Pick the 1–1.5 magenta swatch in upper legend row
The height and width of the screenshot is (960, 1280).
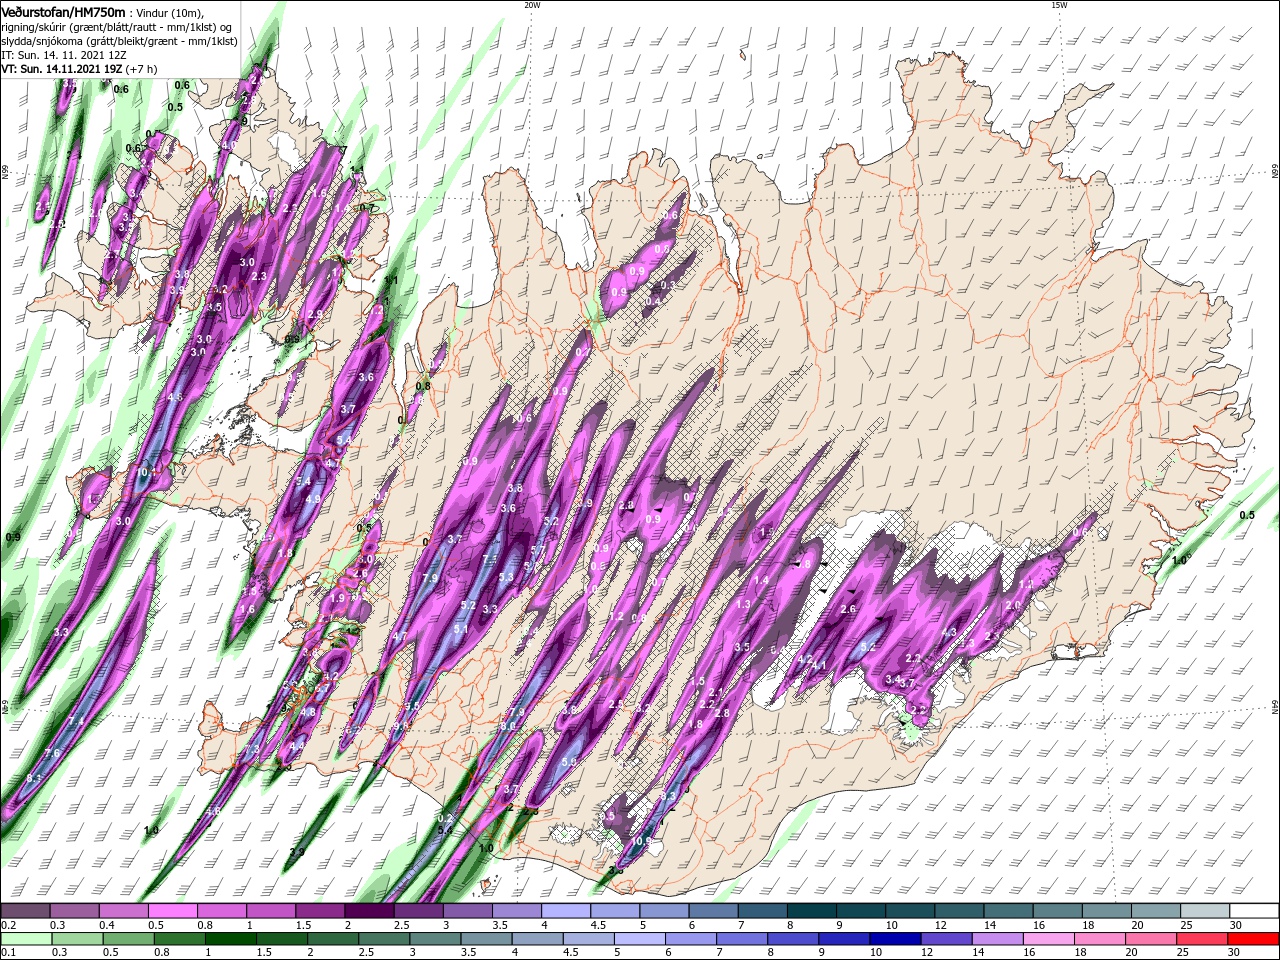pos(270,911)
